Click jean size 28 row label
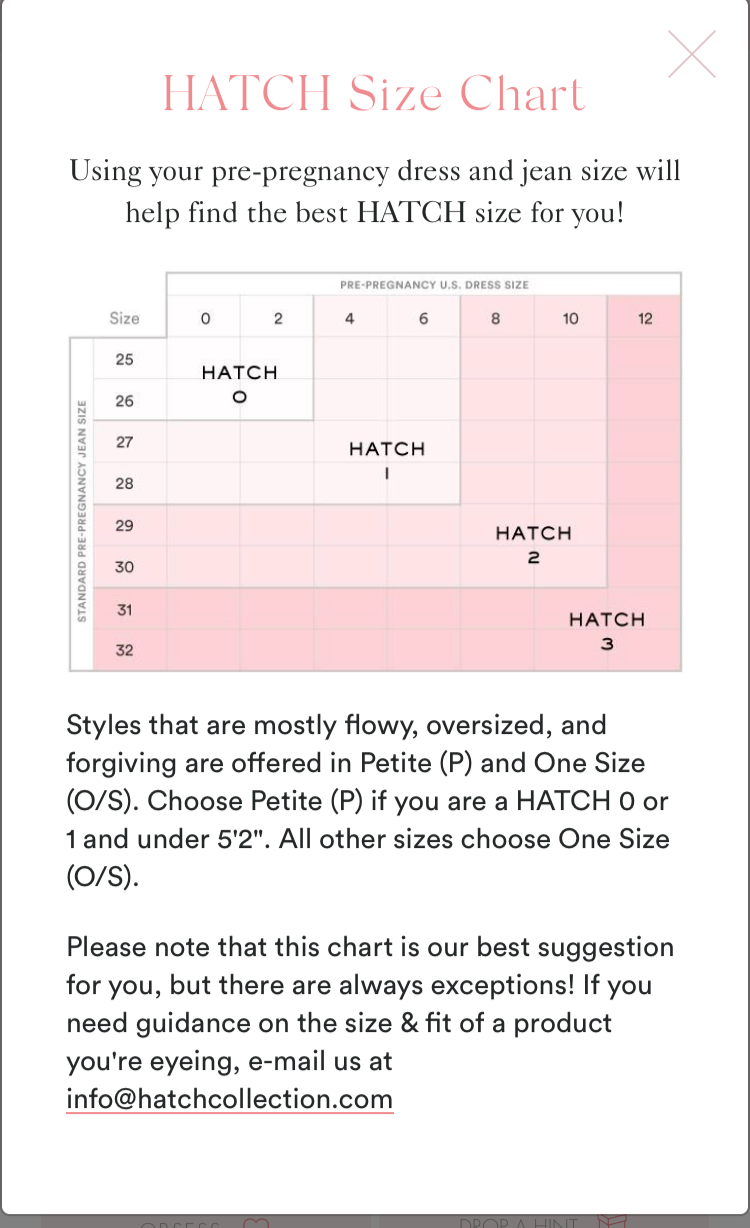Image resolution: width=750 pixels, height=1228 pixels. (x=124, y=483)
